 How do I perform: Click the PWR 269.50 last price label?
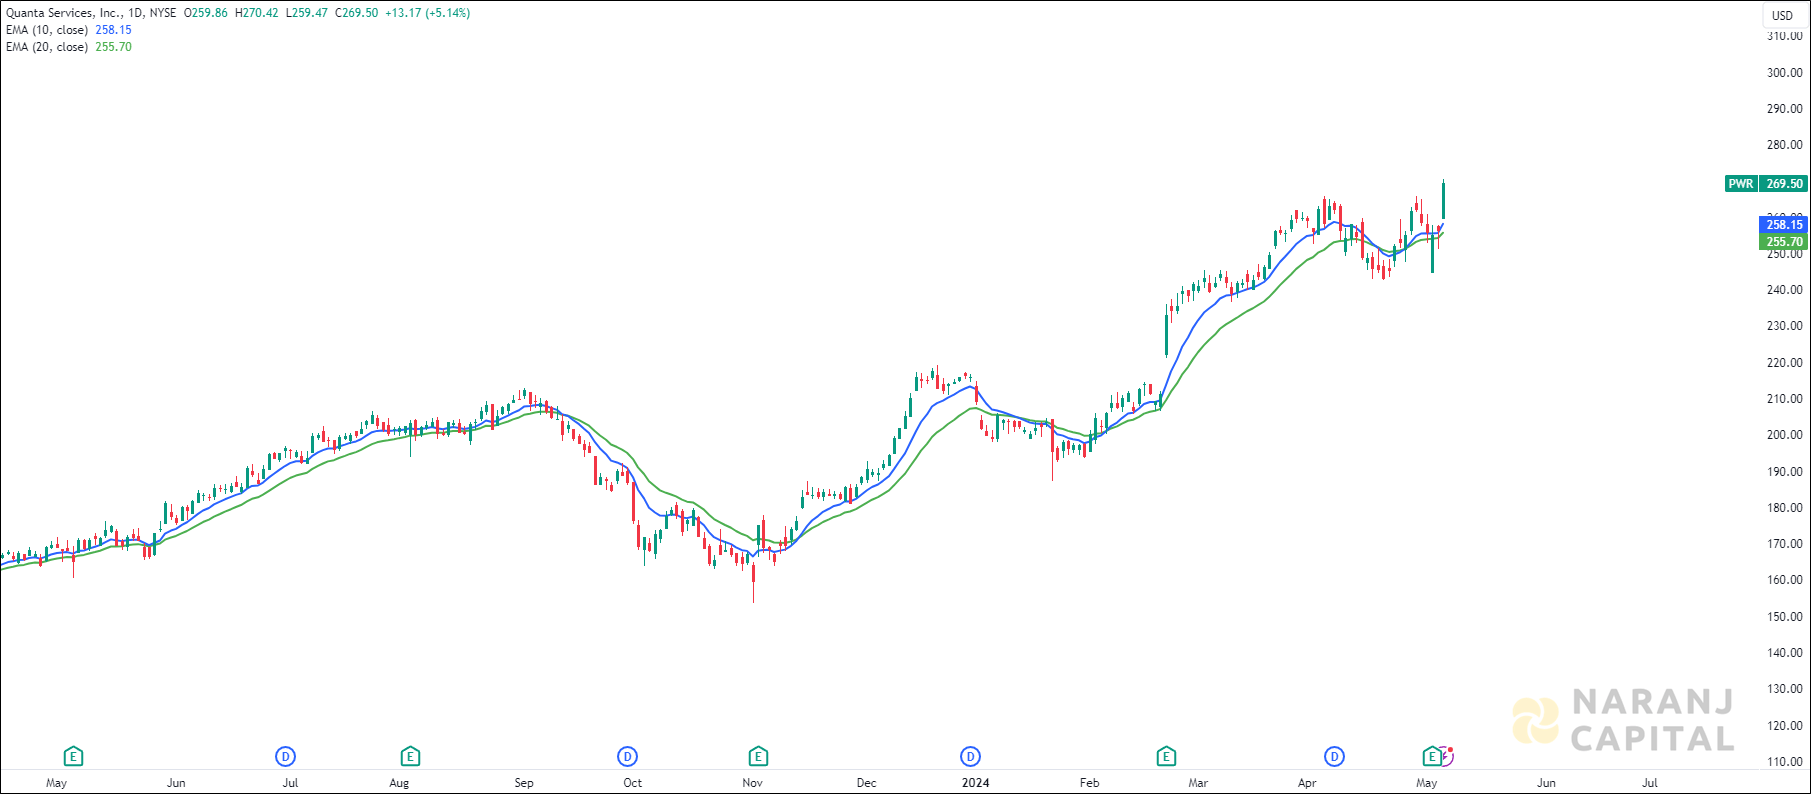click(1767, 184)
